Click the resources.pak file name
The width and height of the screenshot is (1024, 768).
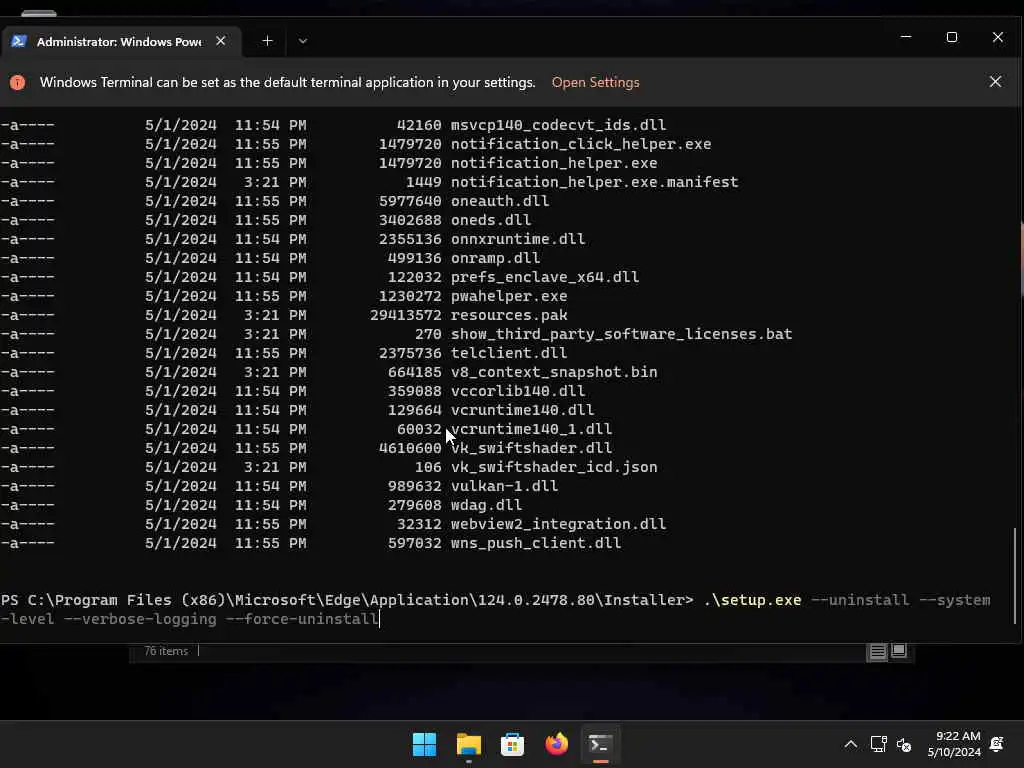[509, 315]
